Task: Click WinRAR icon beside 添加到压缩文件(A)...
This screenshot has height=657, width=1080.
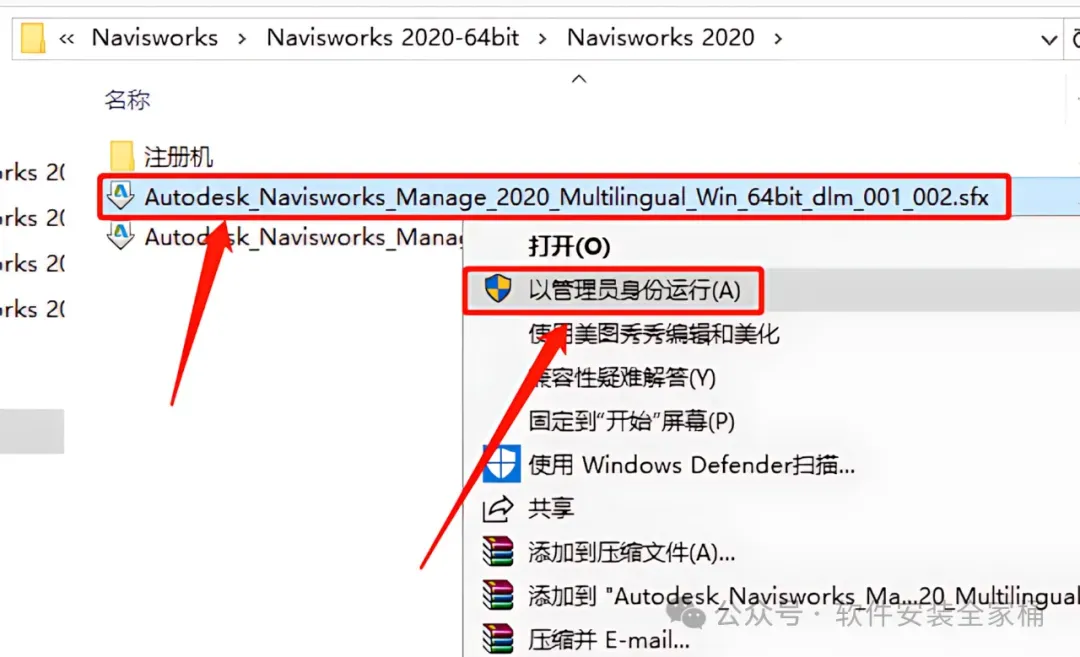Action: click(498, 552)
